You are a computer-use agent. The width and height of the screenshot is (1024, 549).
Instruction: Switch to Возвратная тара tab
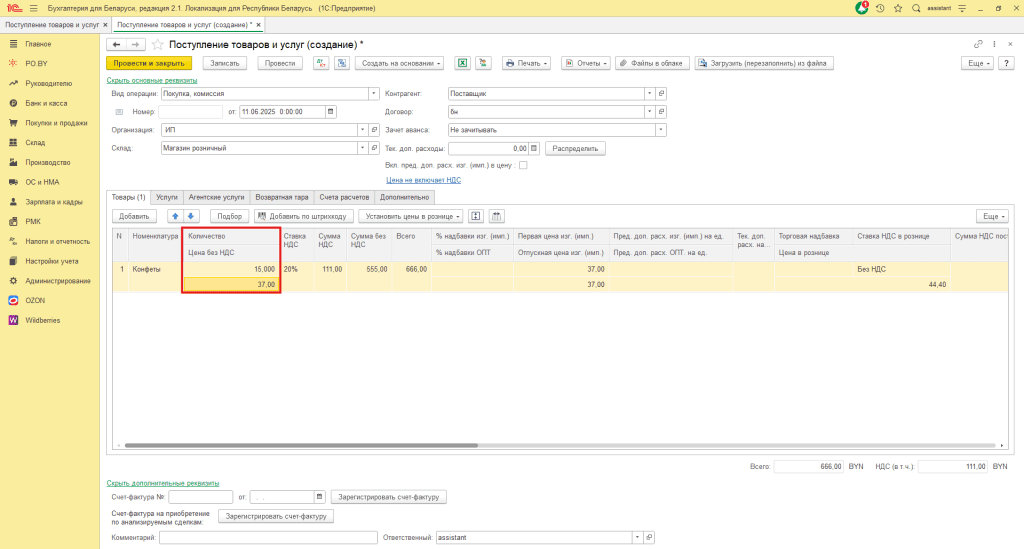pos(281,197)
